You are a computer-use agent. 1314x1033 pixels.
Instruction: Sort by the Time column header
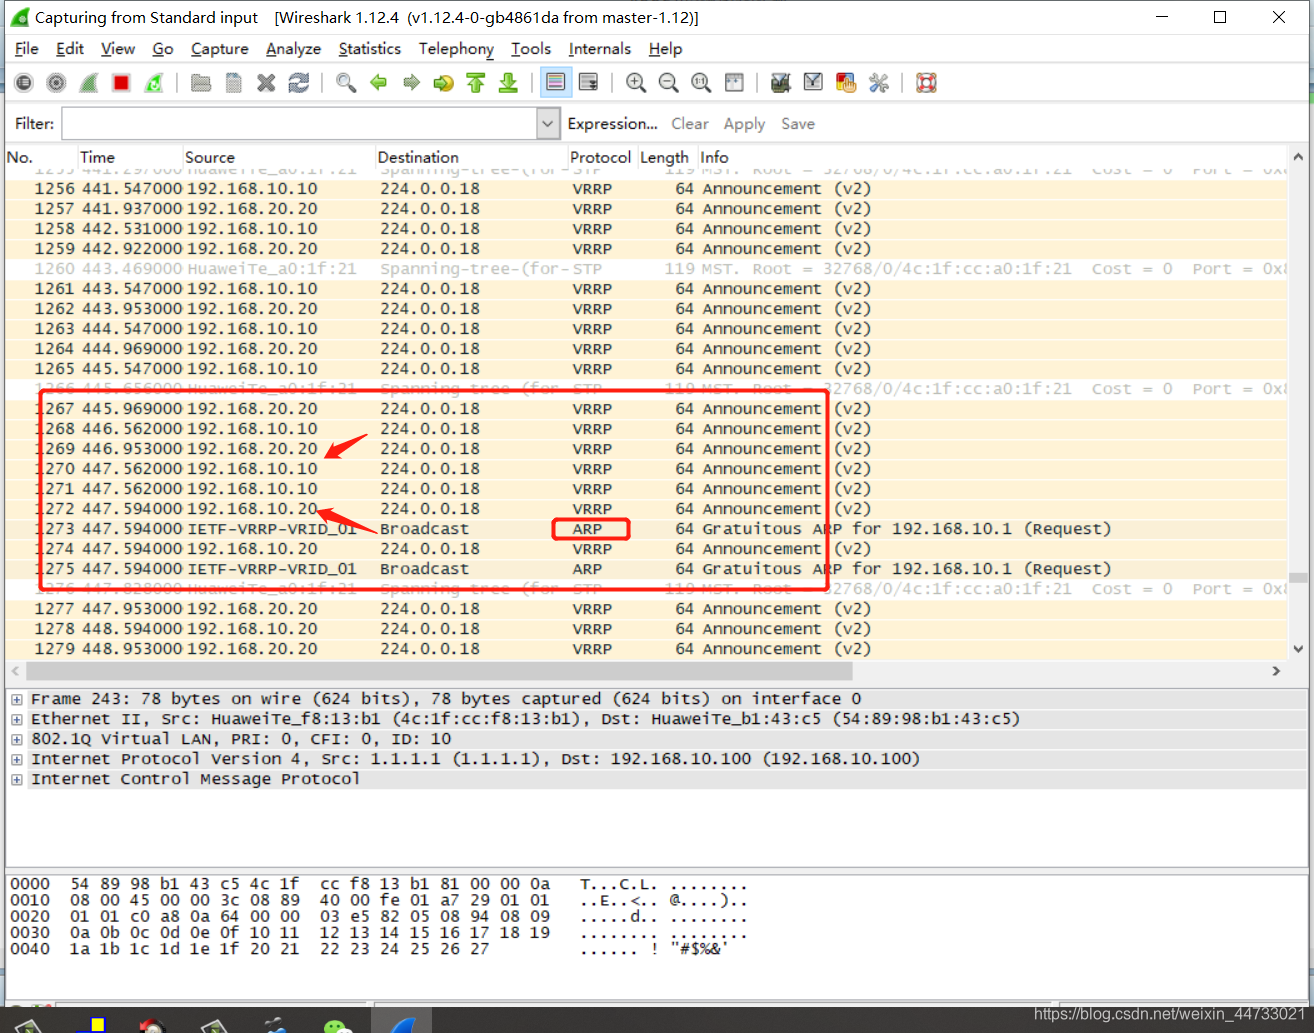(x=130, y=157)
